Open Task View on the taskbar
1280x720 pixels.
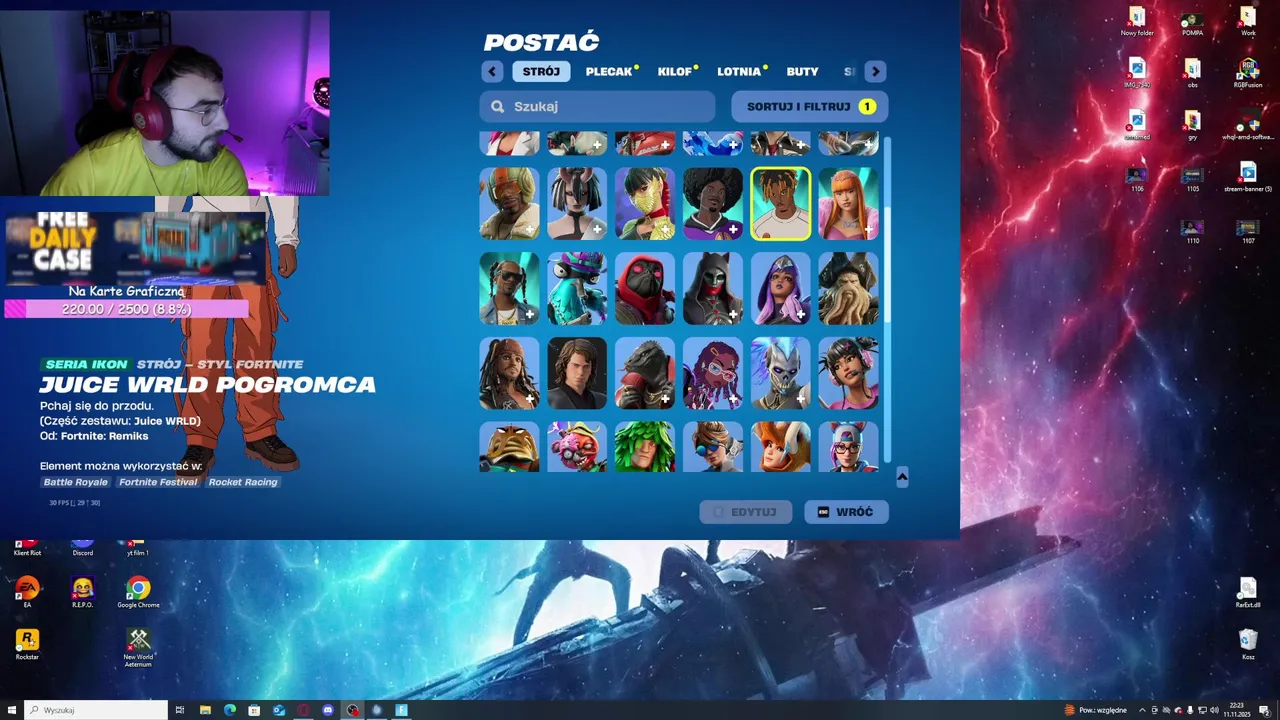[x=180, y=710]
